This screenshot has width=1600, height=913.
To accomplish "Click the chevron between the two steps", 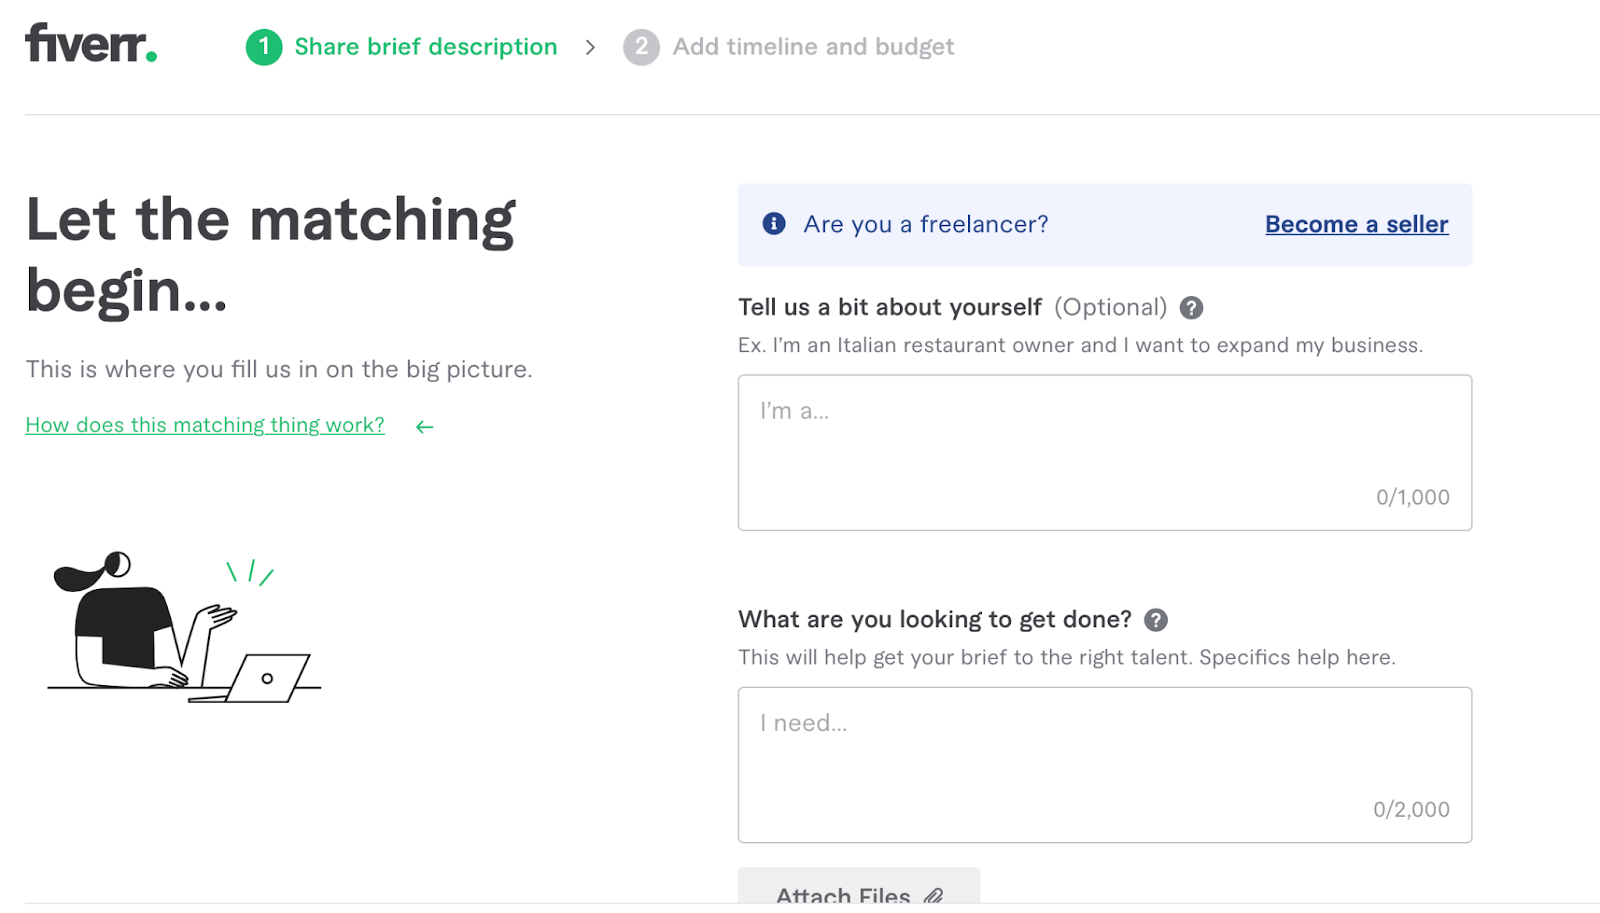I will pos(590,47).
